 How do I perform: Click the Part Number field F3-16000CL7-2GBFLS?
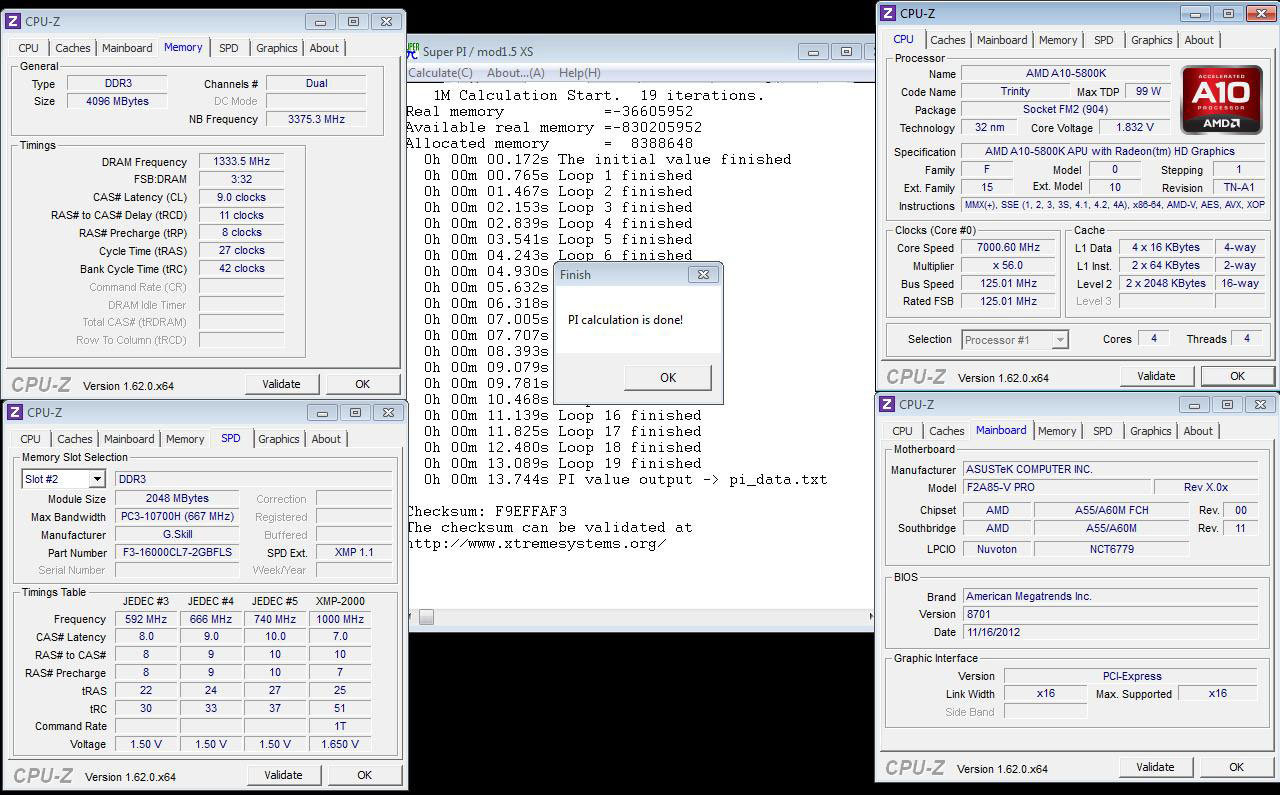click(177, 552)
